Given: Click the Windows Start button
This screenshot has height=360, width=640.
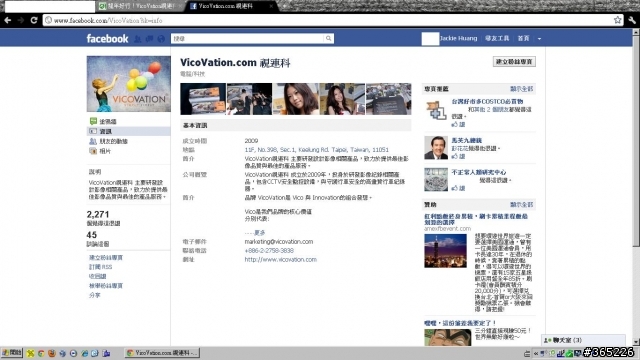Looking at the screenshot, I should (12, 353).
